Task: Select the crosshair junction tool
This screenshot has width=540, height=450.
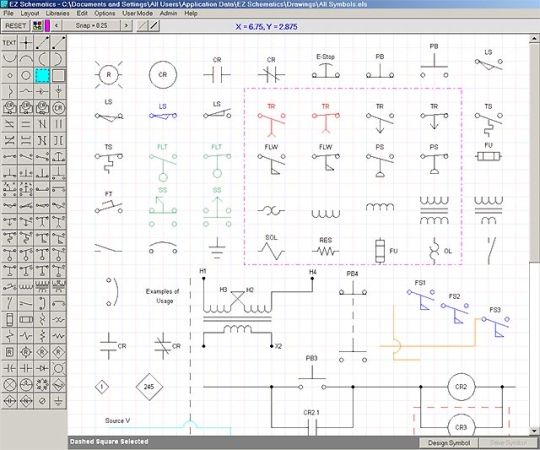Action: click(x=25, y=43)
